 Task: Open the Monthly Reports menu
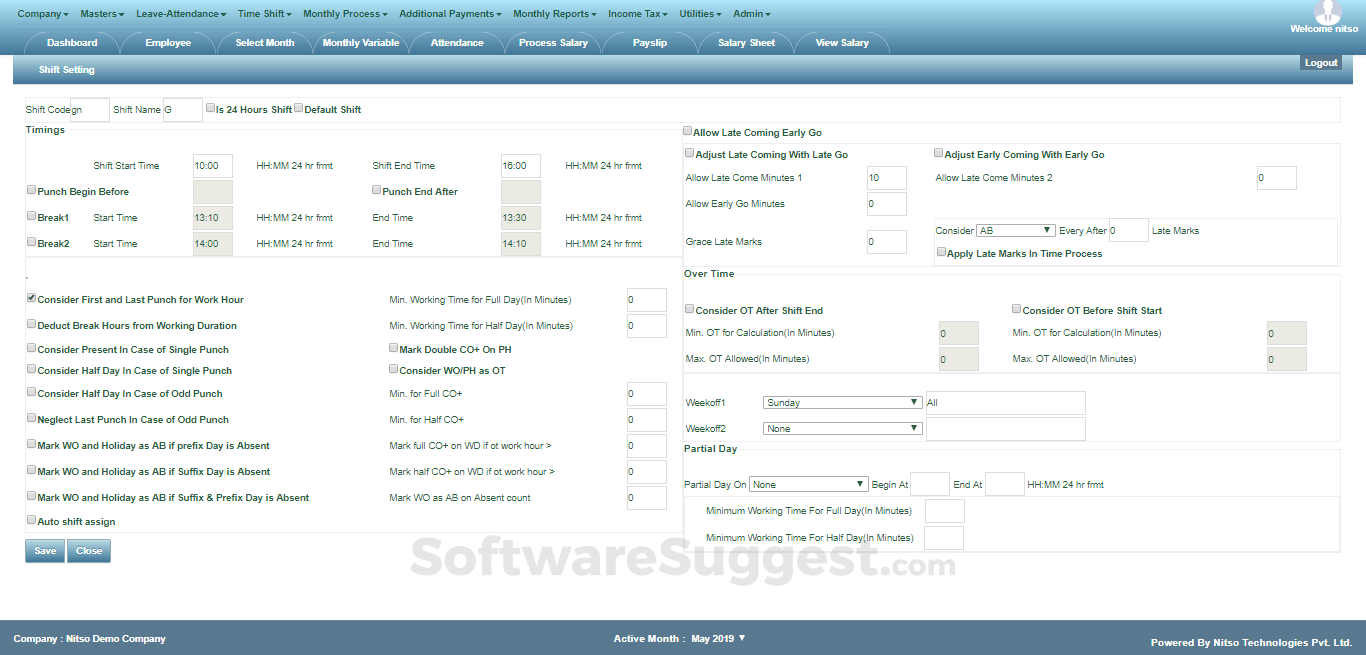point(554,13)
